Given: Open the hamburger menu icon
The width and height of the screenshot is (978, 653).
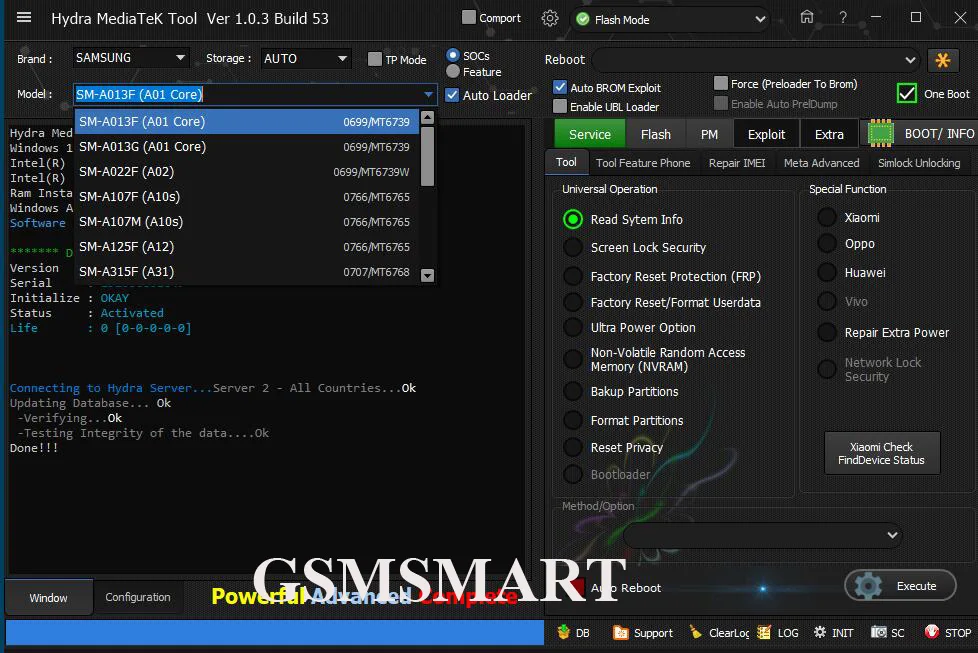Looking at the screenshot, I should [24, 17].
